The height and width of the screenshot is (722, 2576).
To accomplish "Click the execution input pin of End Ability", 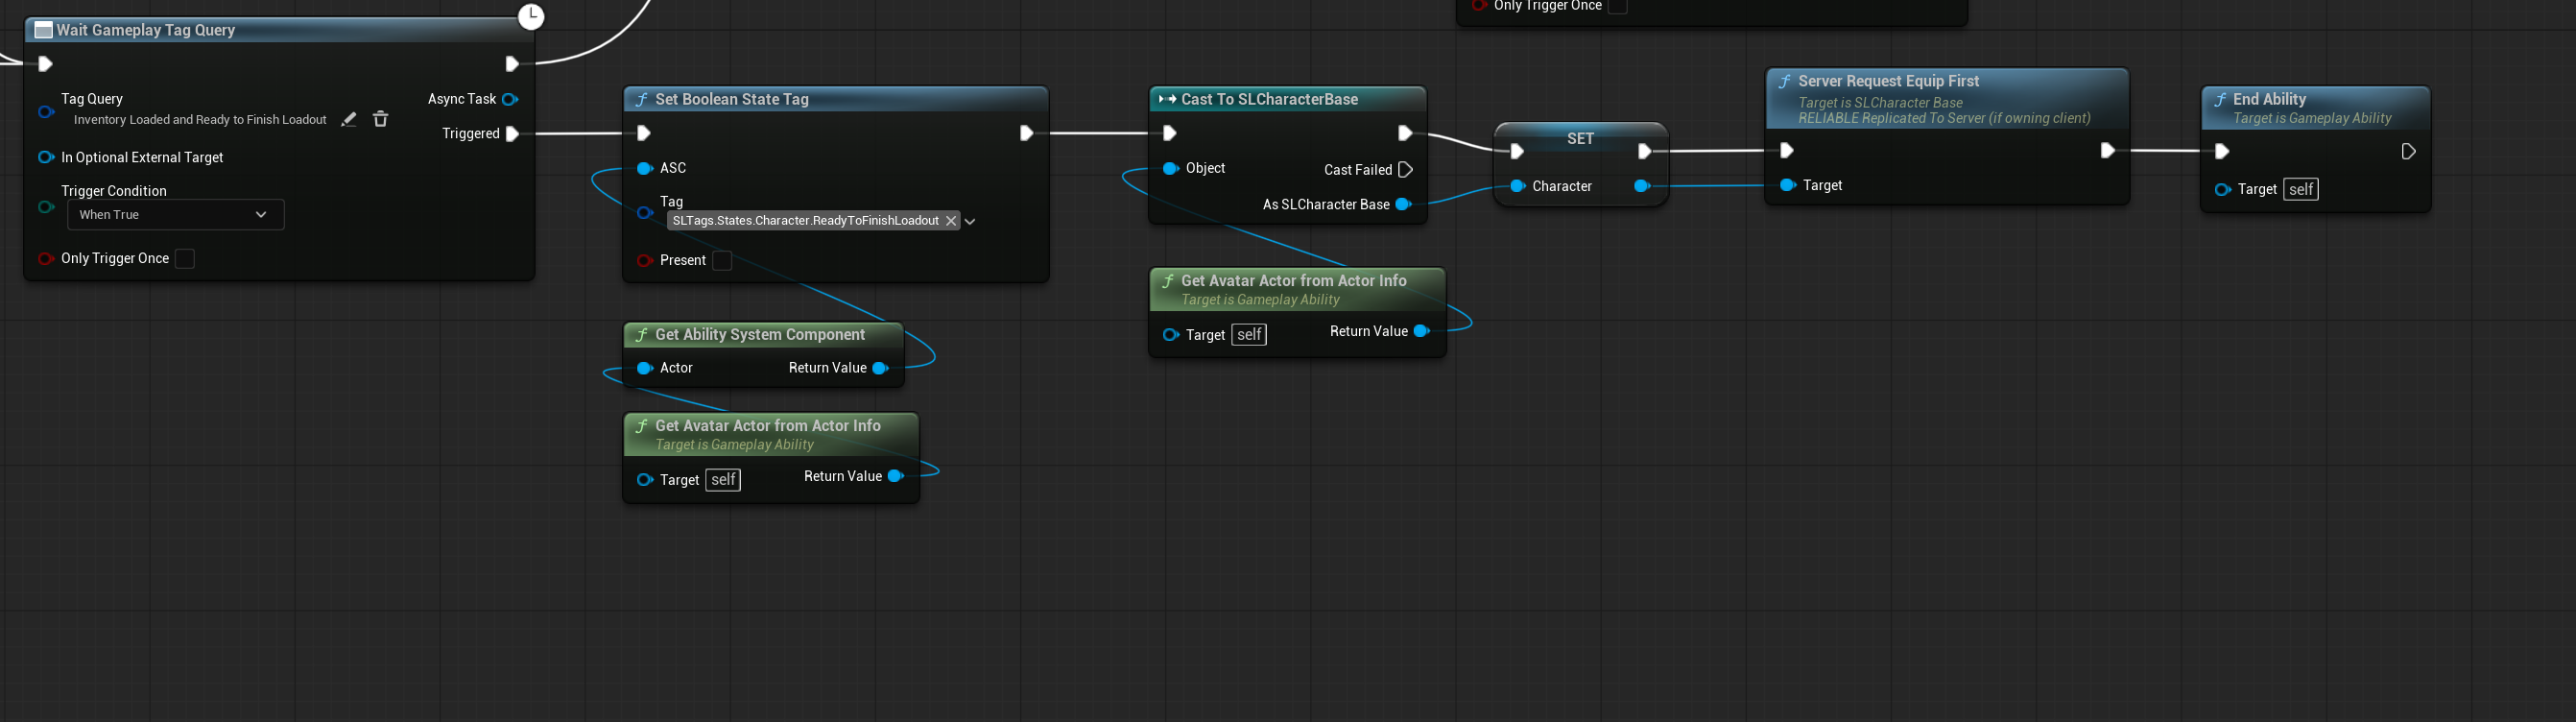I will (2222, 152).
